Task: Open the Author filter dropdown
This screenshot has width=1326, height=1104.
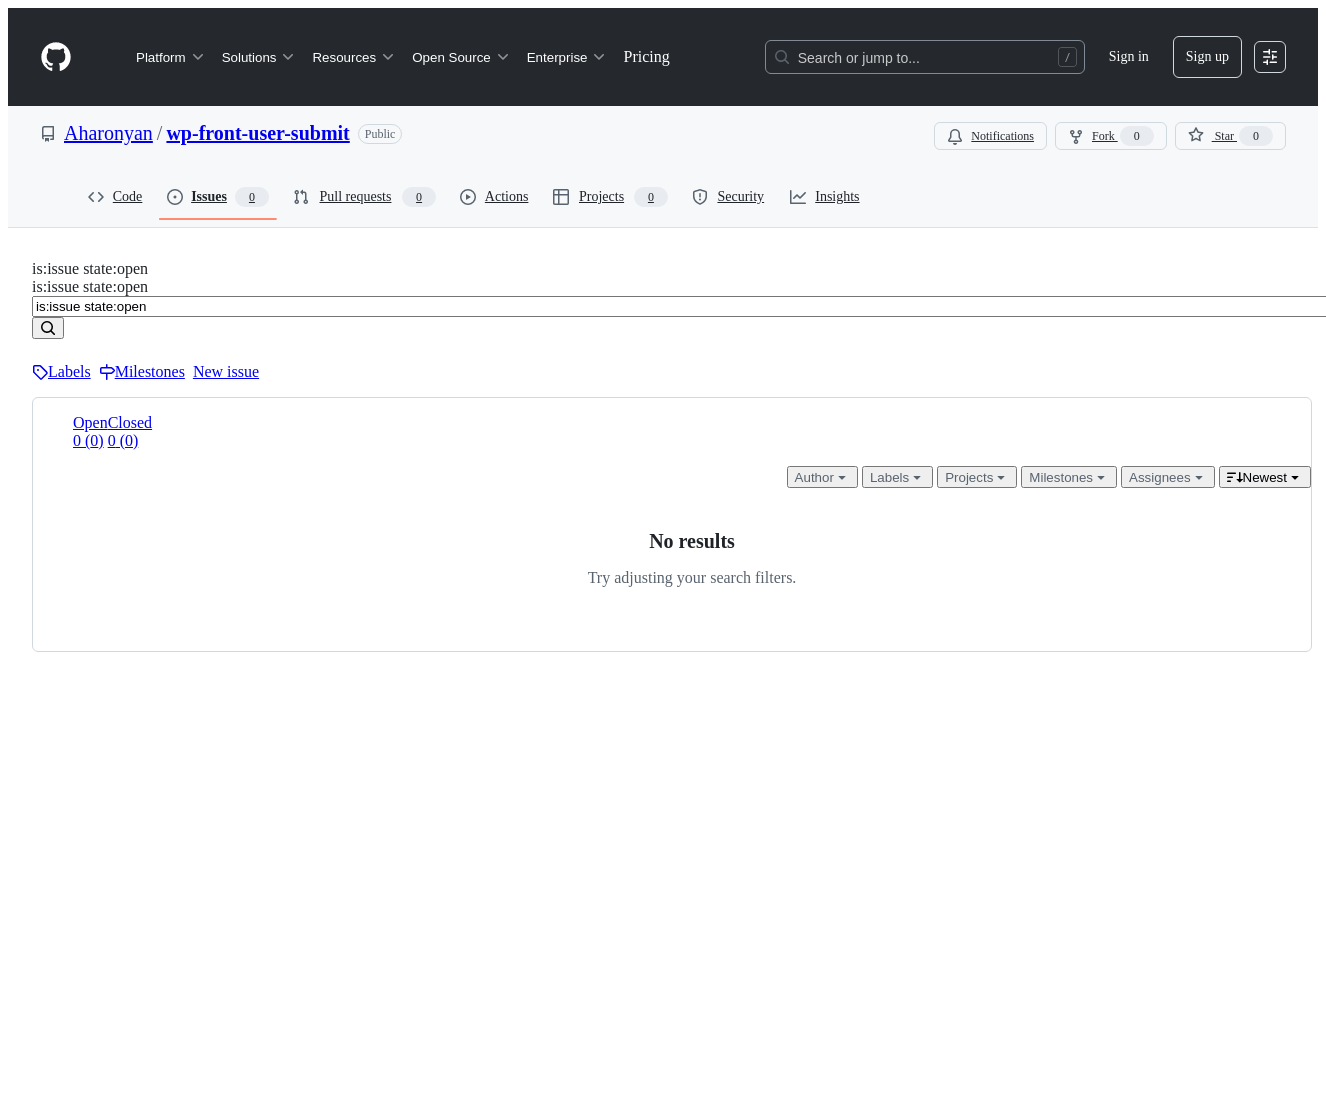Action: pyautogui.click(x=822, y=478)
